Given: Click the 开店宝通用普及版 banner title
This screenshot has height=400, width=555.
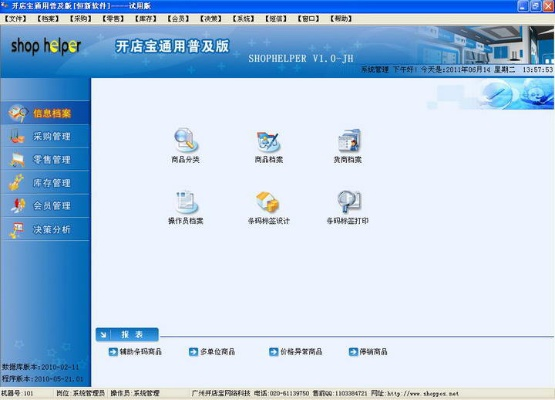Looking at the screenshot, I should [x=172, y=46].
